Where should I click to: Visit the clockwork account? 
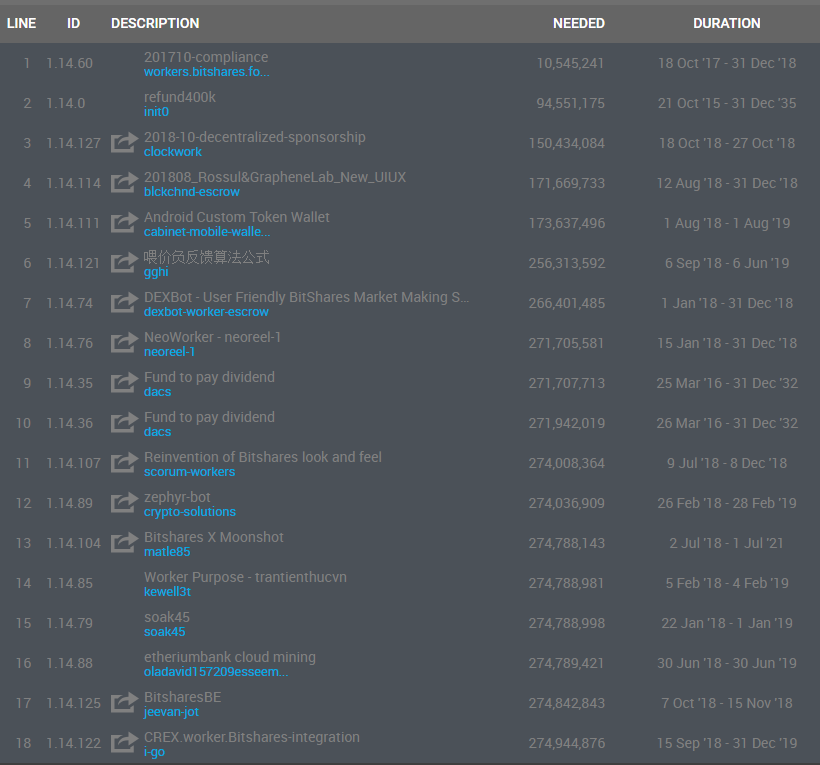coord(173,152)
